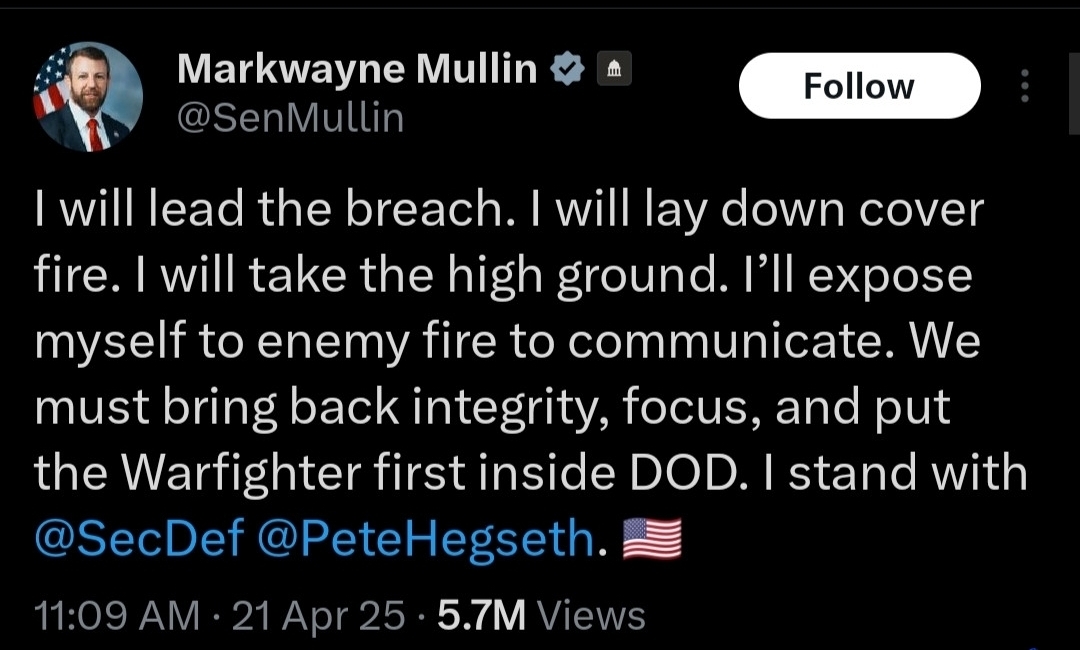The width and height of the screenshot is (1080, 650).
Task: Click the government building badge icon
Action: tap(614, 70)
